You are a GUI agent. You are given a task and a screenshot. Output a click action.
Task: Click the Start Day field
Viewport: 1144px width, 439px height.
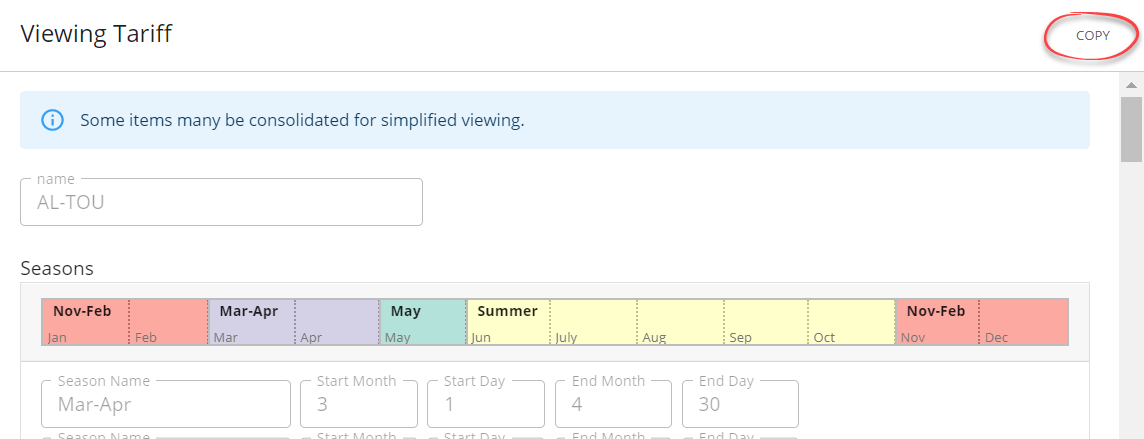[x=486, y=404]
